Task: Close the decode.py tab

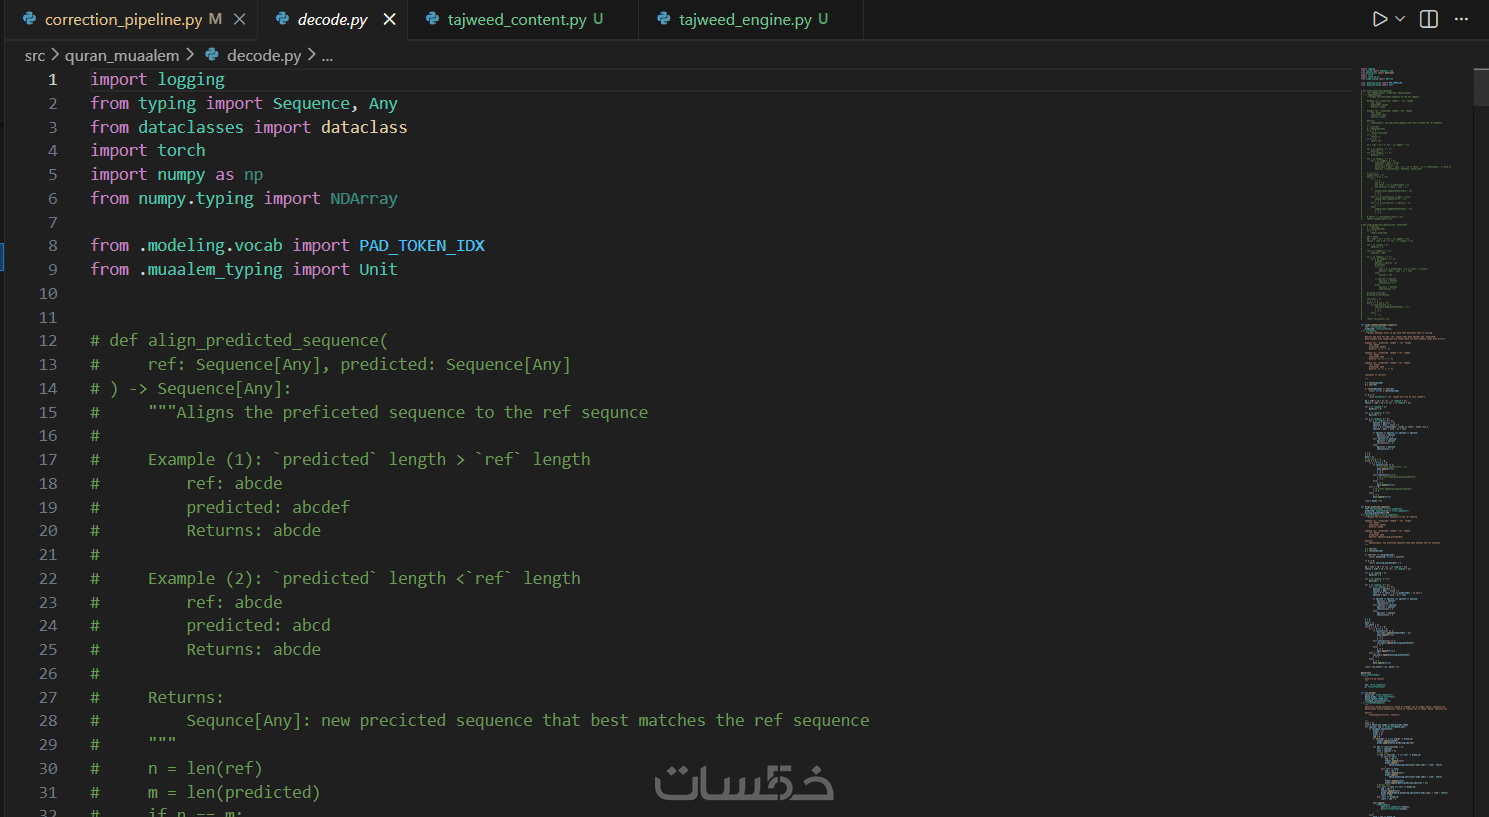Action: 389,19
